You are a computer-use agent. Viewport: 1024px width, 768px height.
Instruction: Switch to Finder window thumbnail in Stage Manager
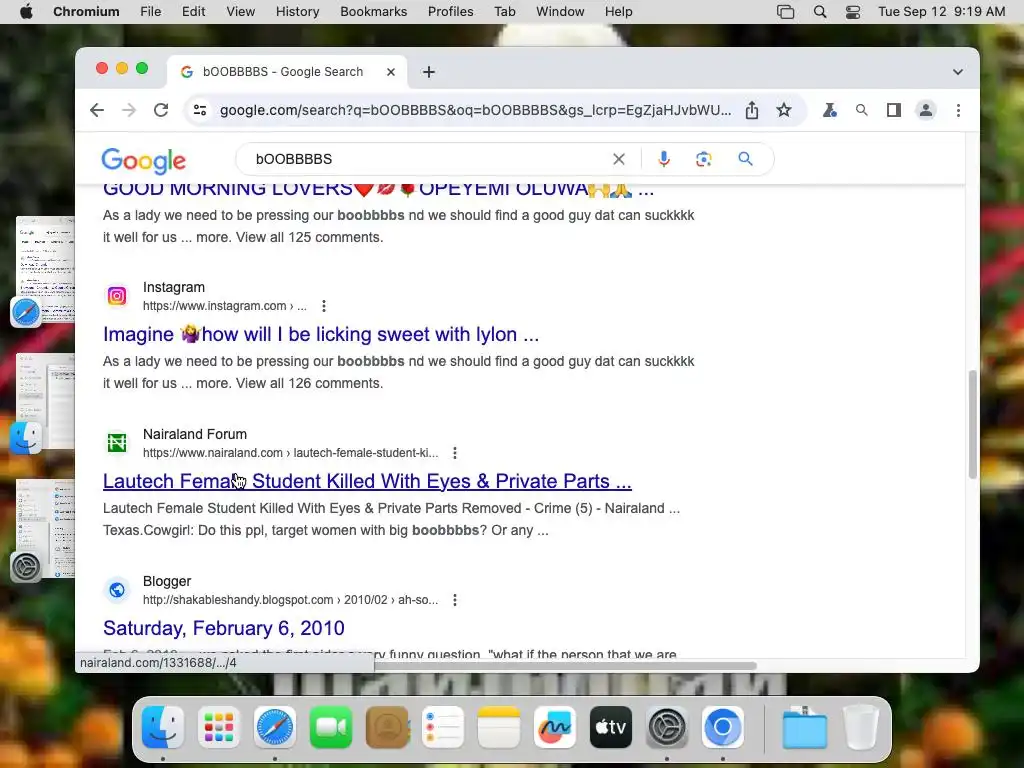click(x=45, y=402)
